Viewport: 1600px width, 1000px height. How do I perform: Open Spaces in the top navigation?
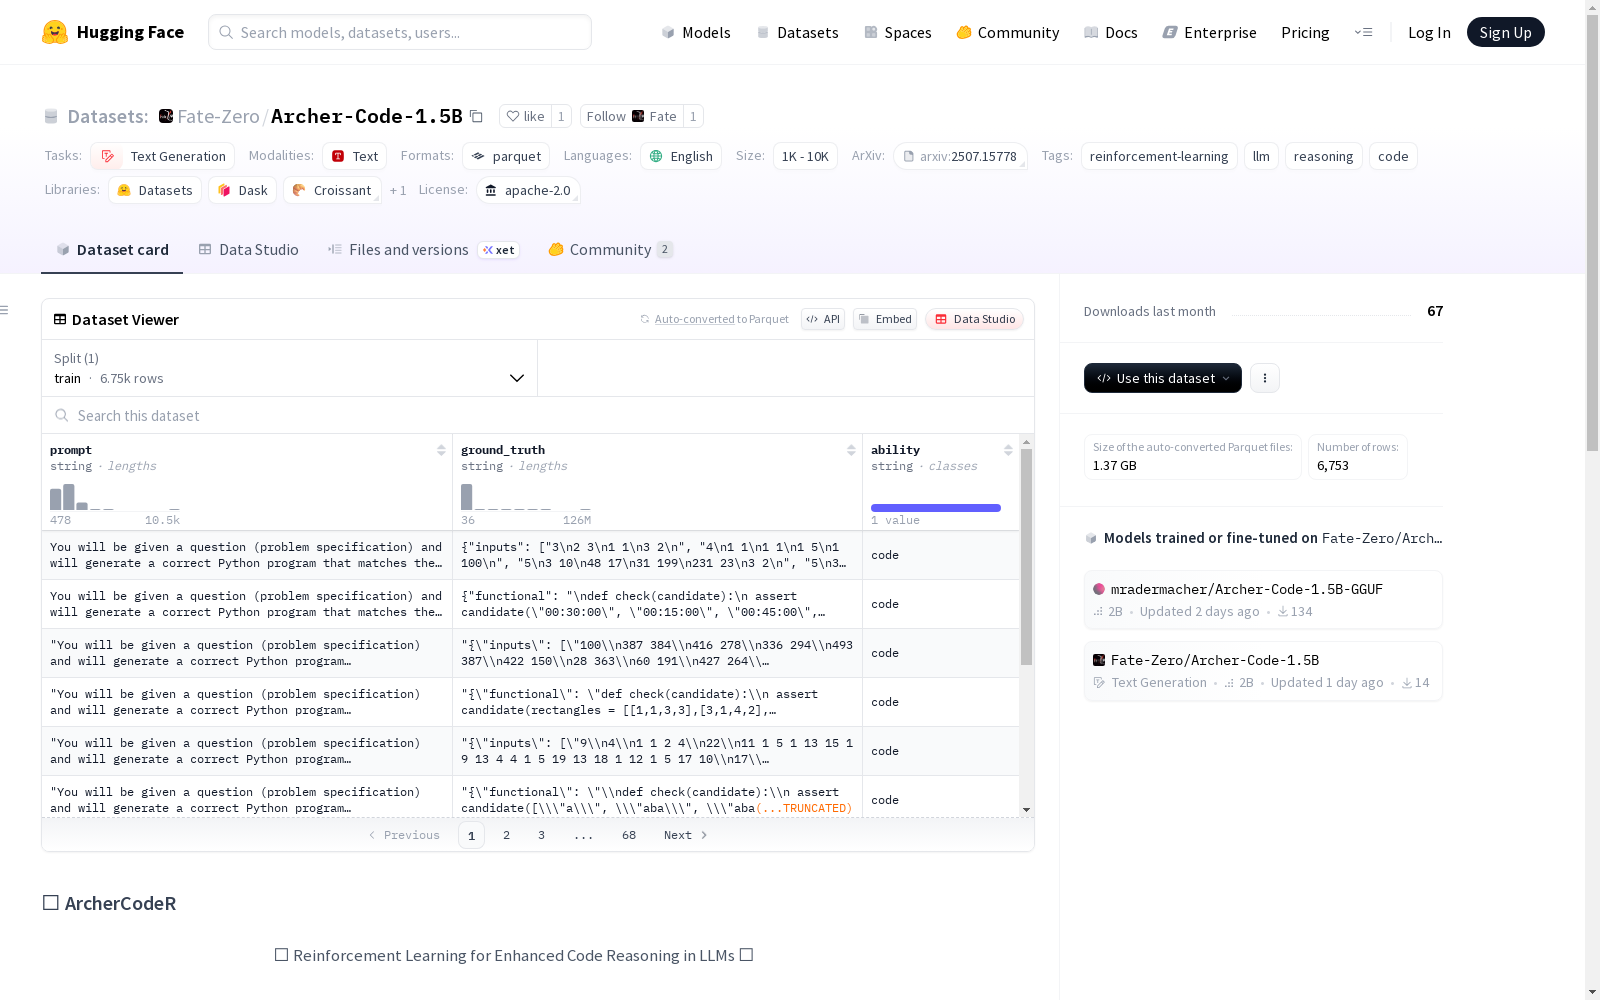pyautogui.click(x=898, y=32)
